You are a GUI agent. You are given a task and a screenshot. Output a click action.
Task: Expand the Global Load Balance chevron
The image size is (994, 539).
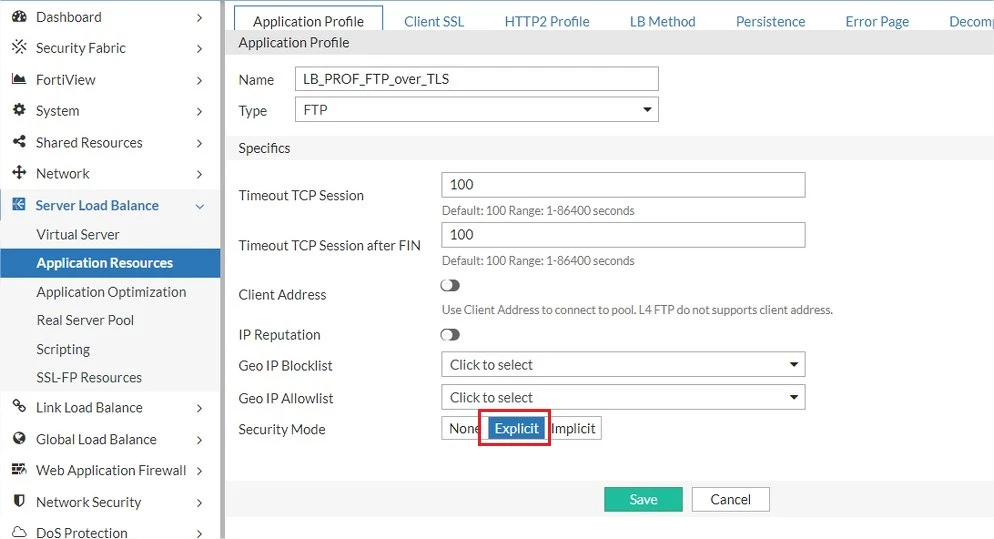coord(200,440)
